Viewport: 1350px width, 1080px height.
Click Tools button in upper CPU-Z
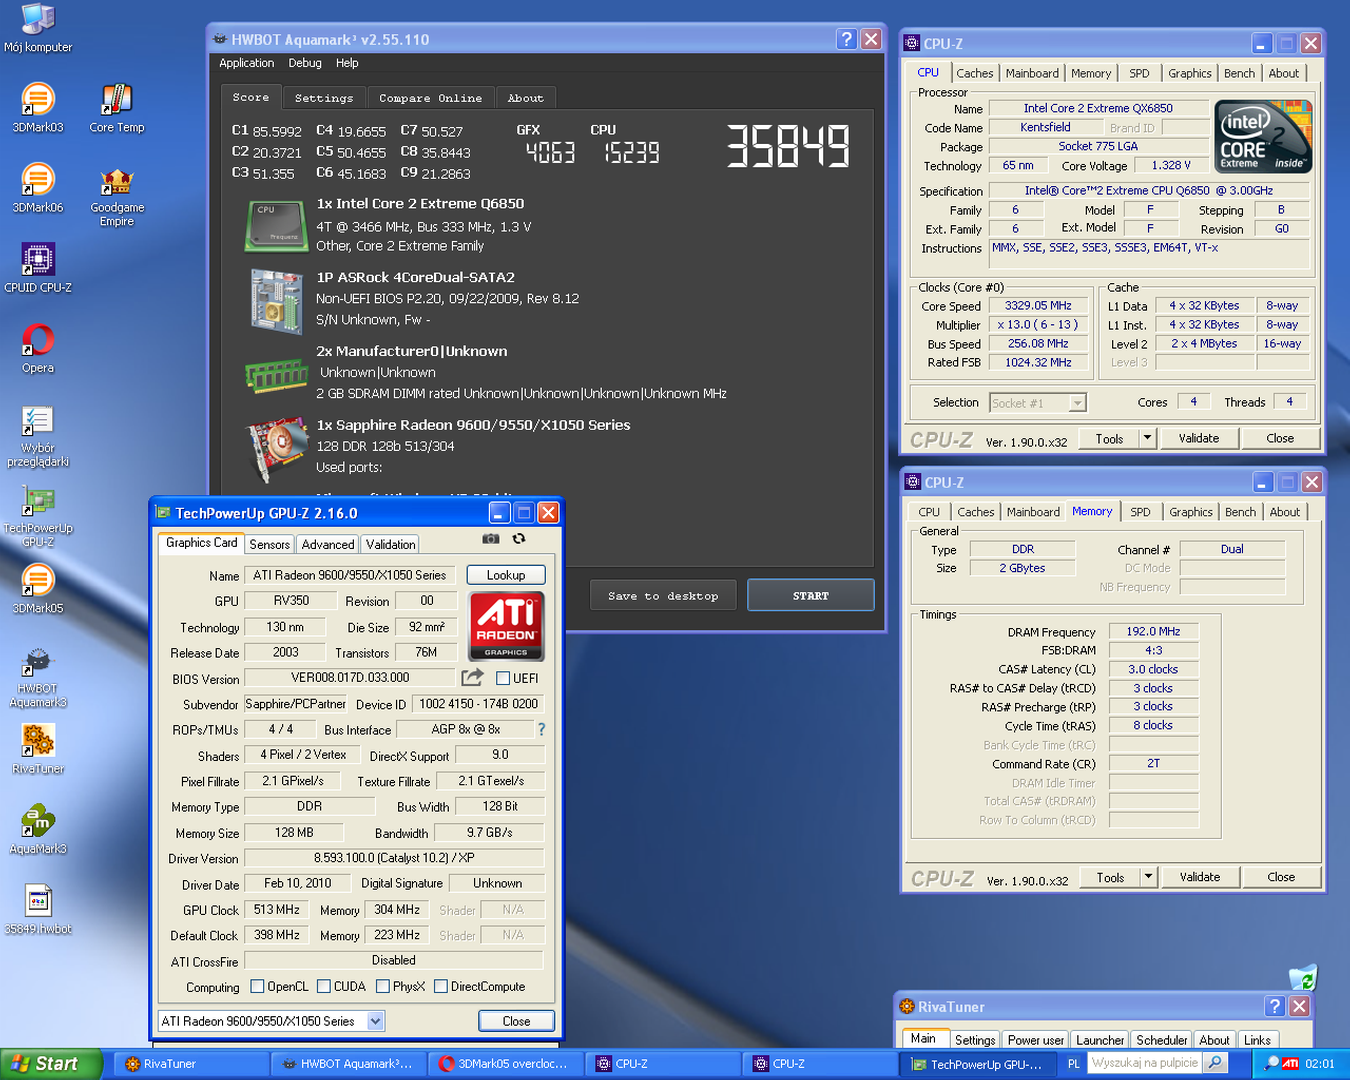[x=1109, y=438]
